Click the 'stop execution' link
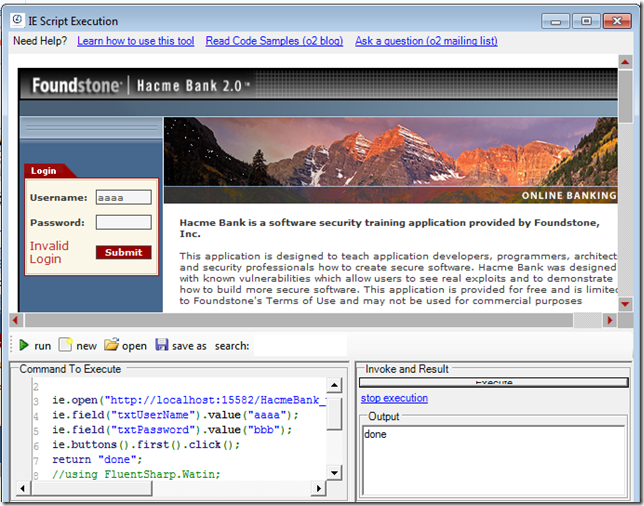Viewport: 644px width, 506px height. click(394, 398)
